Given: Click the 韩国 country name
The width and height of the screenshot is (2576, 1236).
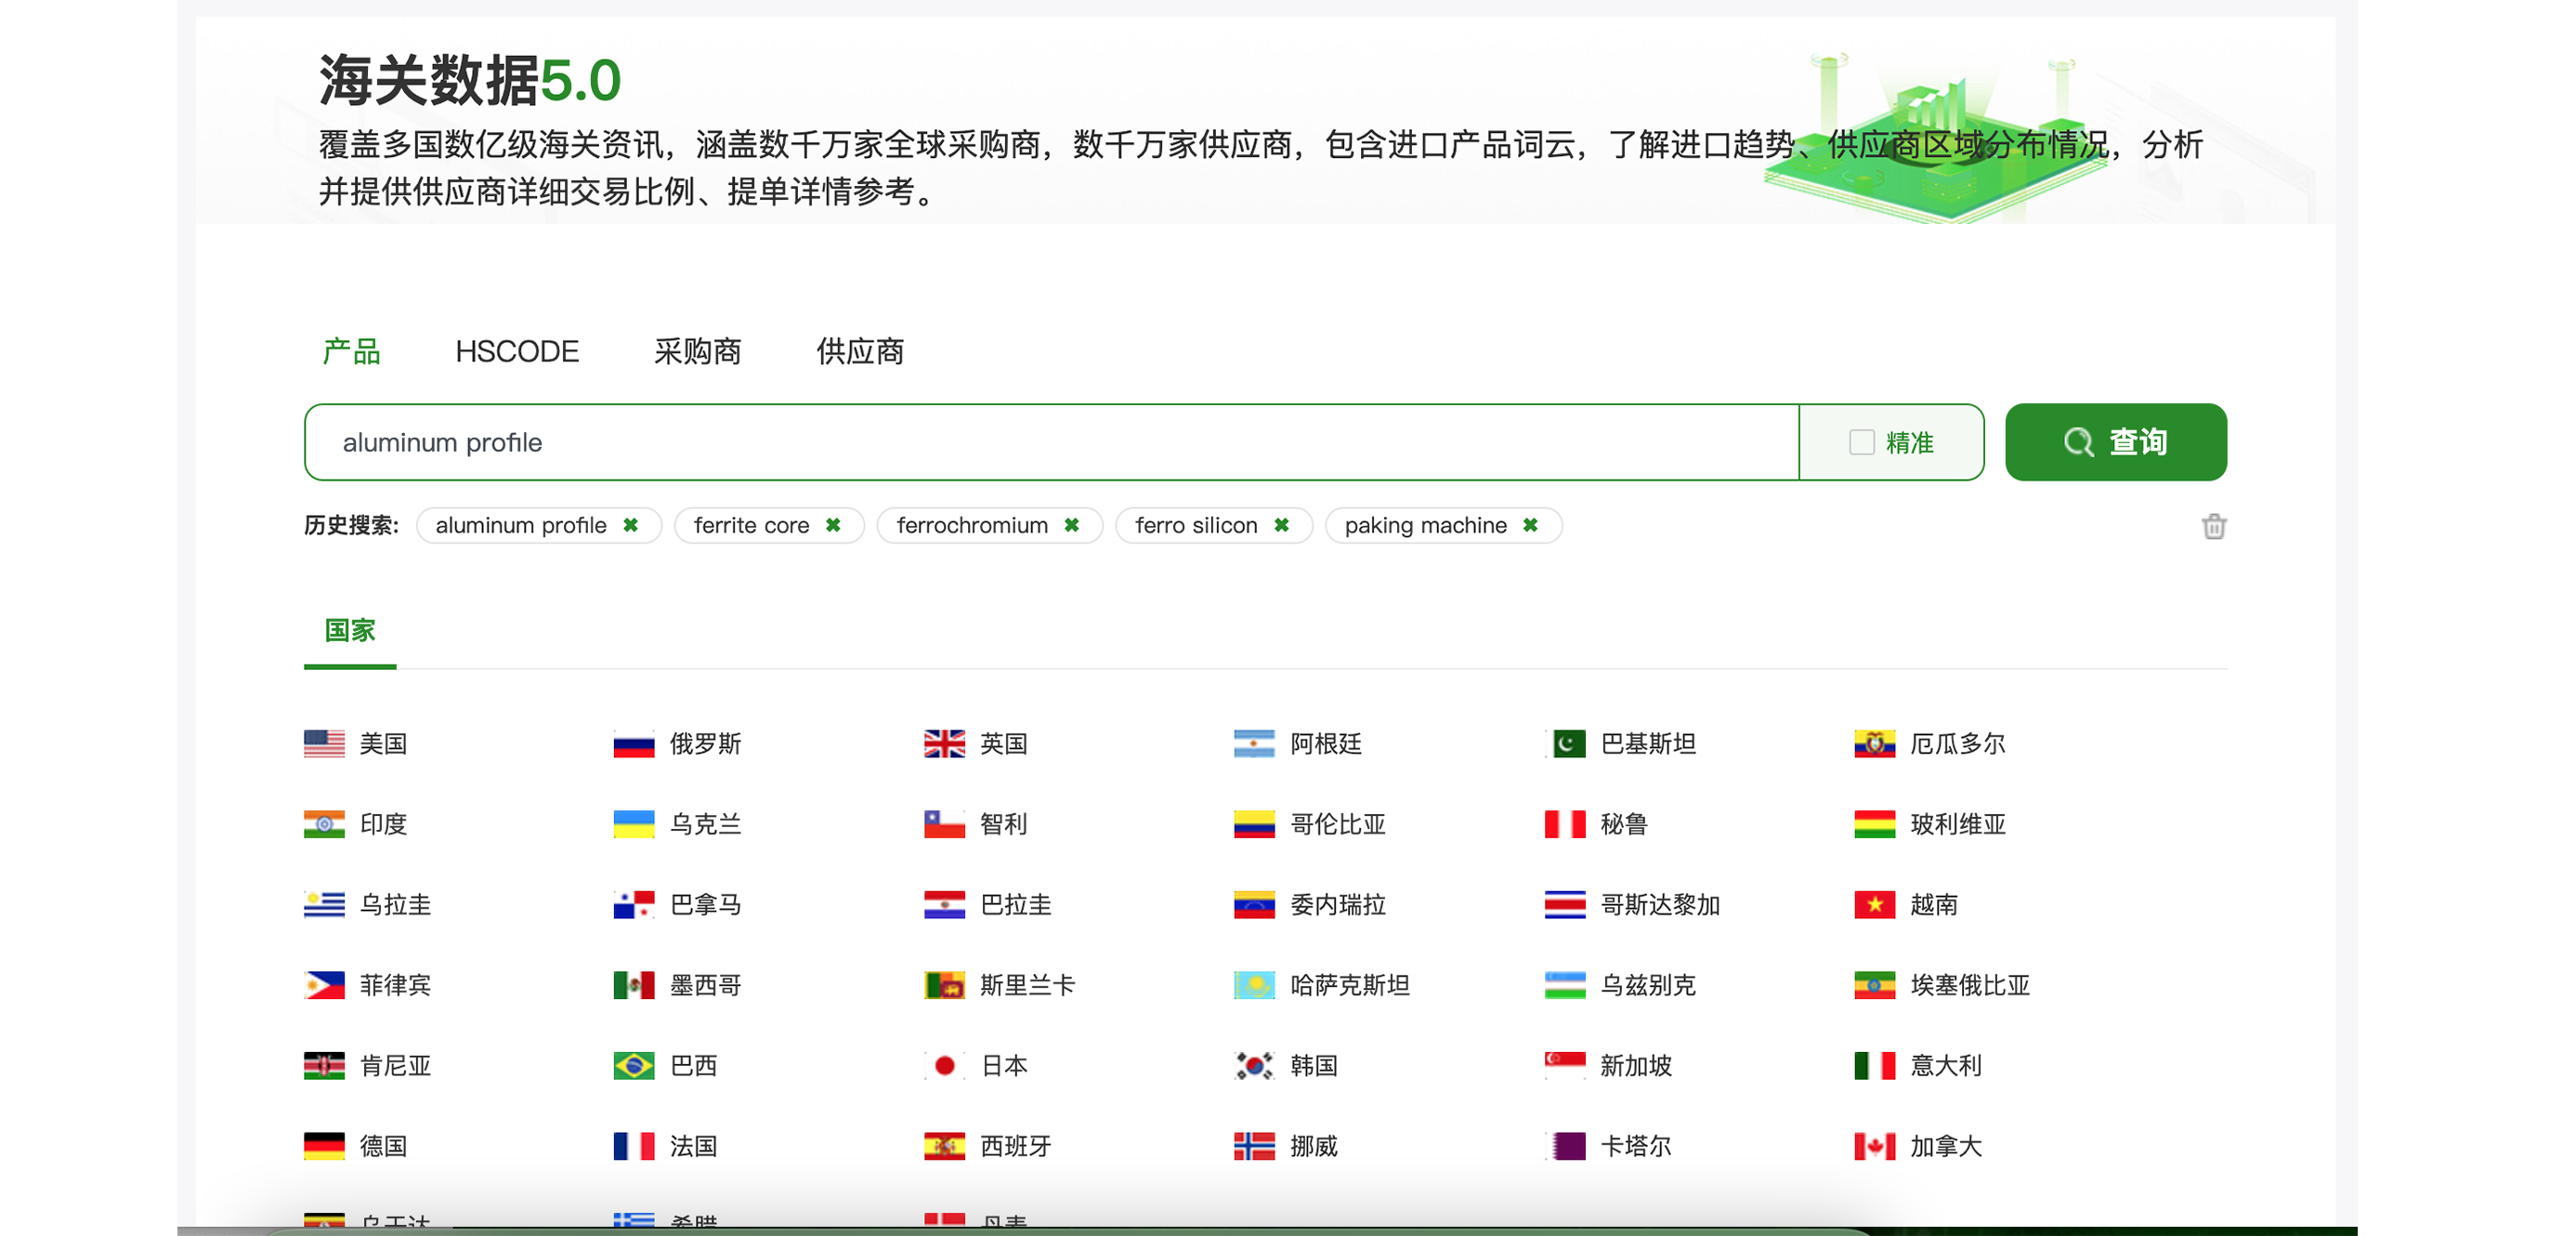Looking at the screenshot, I should click(1314, 1065).
